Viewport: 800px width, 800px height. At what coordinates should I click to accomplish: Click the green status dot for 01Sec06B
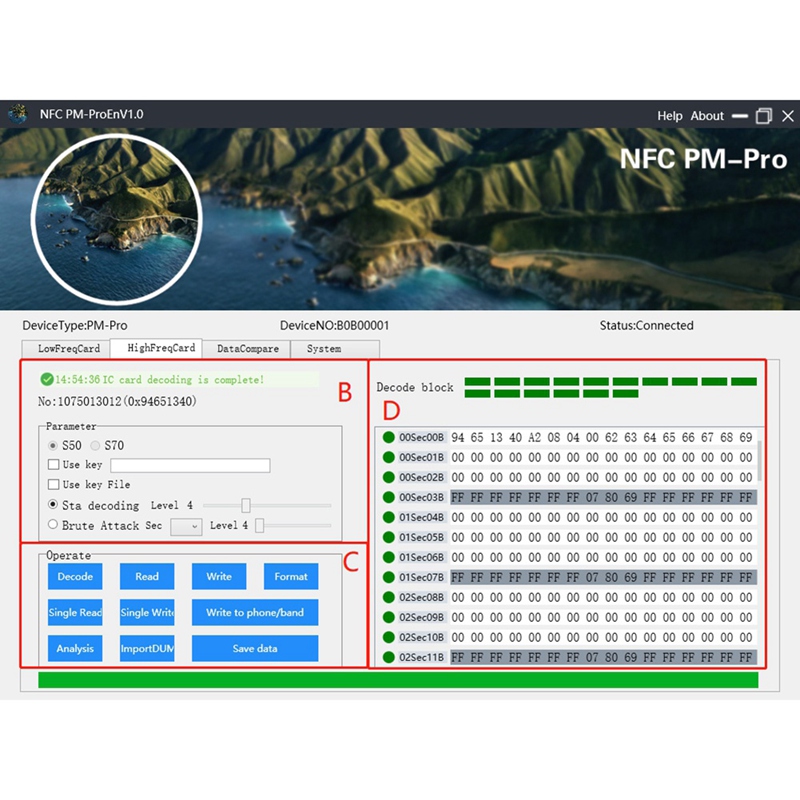(389, 557)
